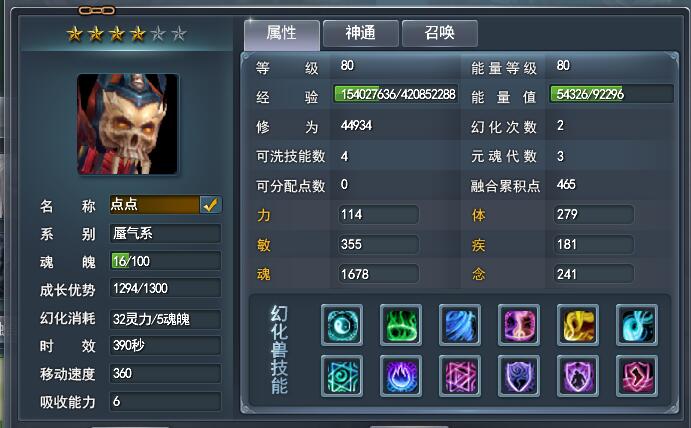Click the purple figure shield skill
The height and width of the screenshot is (428, 691).
[x=578, y=376]
